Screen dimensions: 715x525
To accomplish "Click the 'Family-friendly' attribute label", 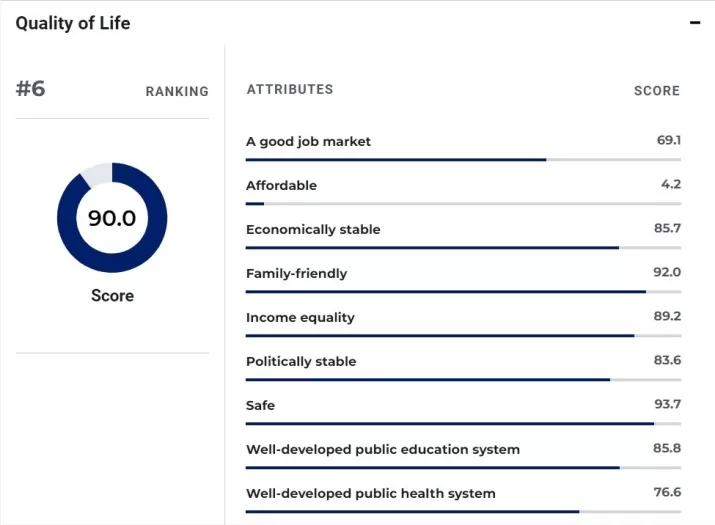I will click(296, 274).
